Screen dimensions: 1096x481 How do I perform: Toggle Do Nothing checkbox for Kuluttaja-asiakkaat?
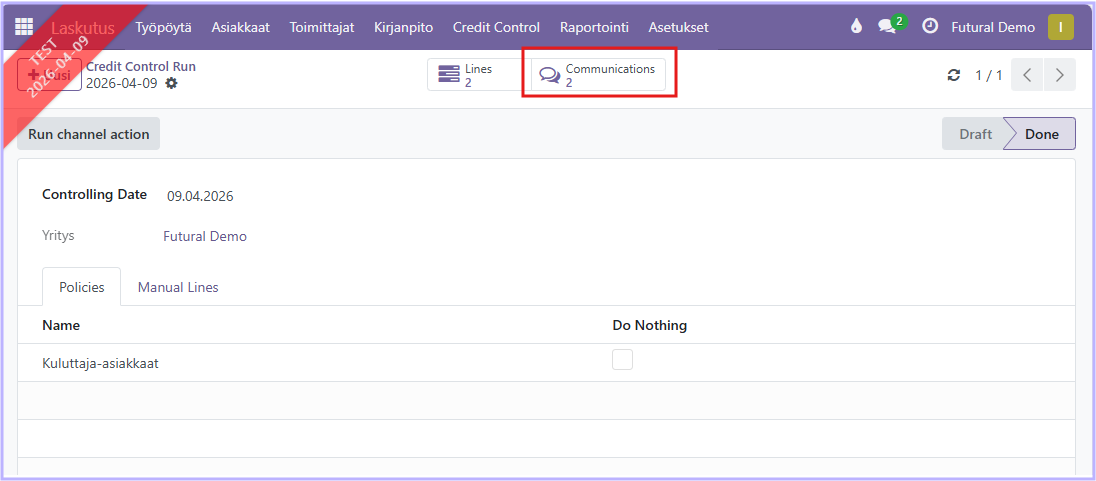click(x=622, y=360)
